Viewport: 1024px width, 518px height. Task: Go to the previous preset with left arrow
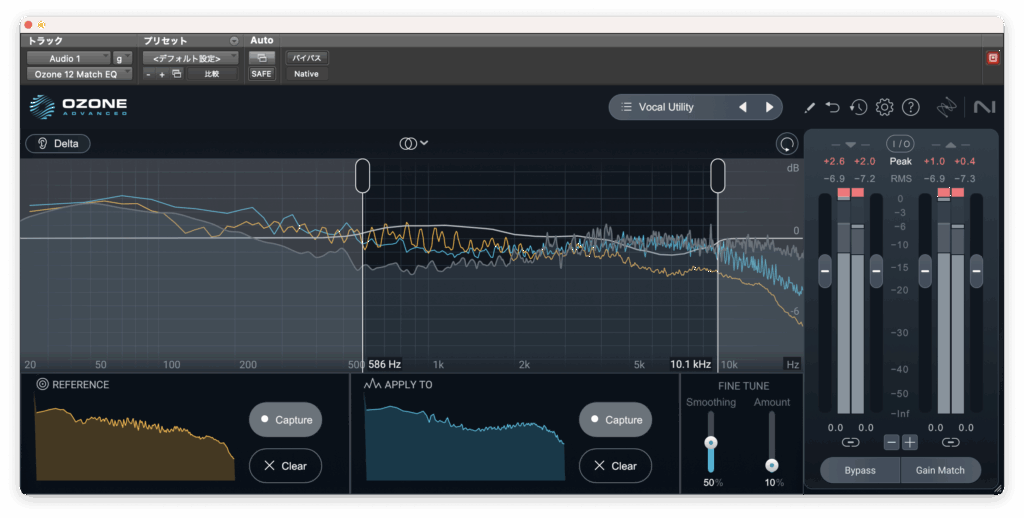click(742, 107)
